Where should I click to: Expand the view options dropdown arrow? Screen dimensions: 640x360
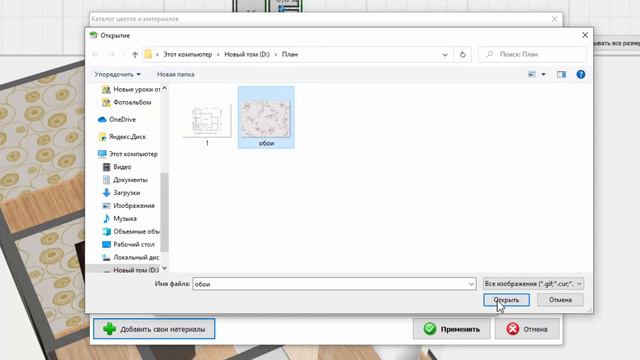[x=543, y=74]
